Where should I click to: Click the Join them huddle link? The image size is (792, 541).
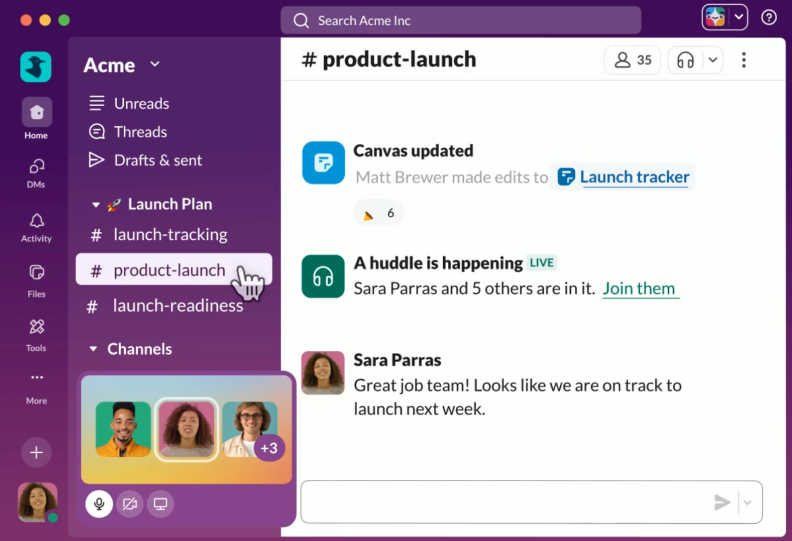[x=639, y=289]
